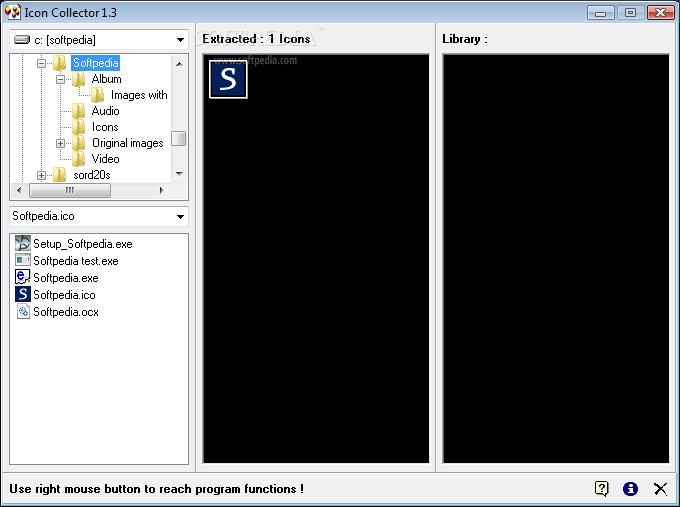Open the blue info about icon
Screen dimensions: 680x507
pos(630,489)
